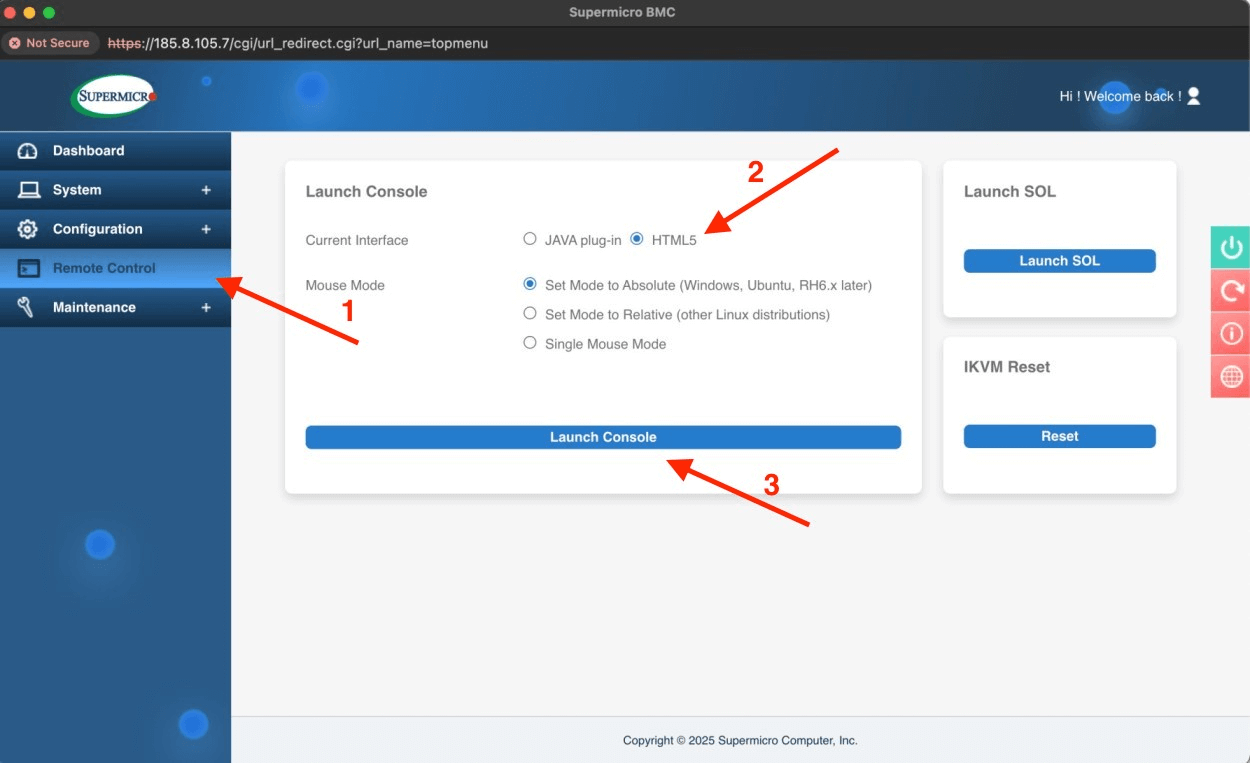1250x763 pixels.
Task: Click the Dashboard gauge icon
Action: click(x=28, y=151)
